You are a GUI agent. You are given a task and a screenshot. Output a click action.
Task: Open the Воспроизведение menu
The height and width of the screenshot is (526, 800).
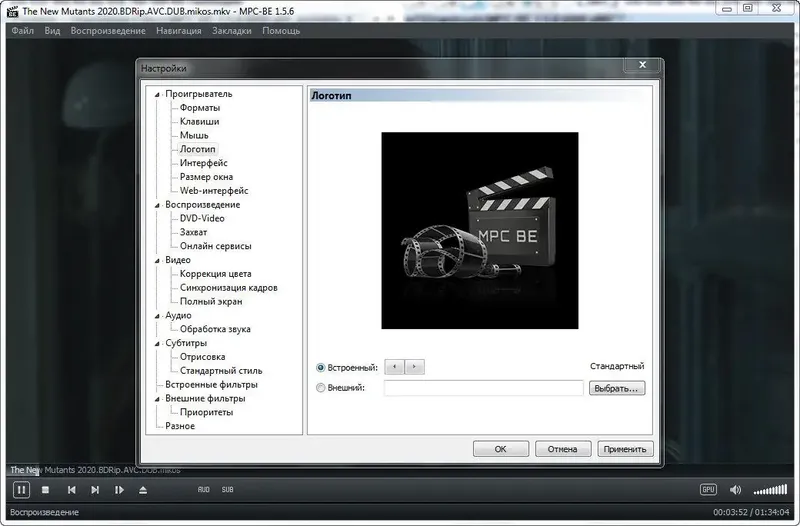coord(108,31)
